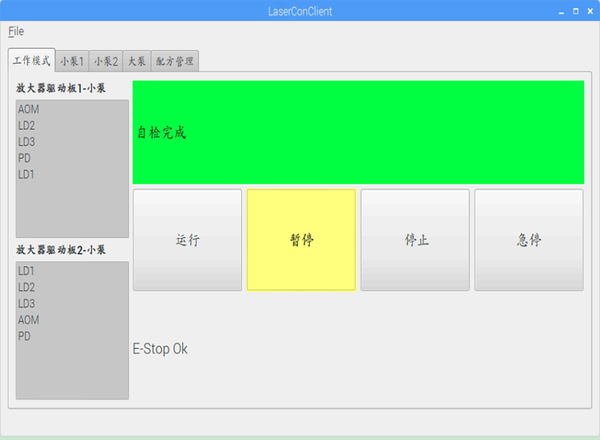This screenshot has width=600, height=440.
Task: Click the 放大器驱动板1-小泵 heading
Action: tap(61, 88)
